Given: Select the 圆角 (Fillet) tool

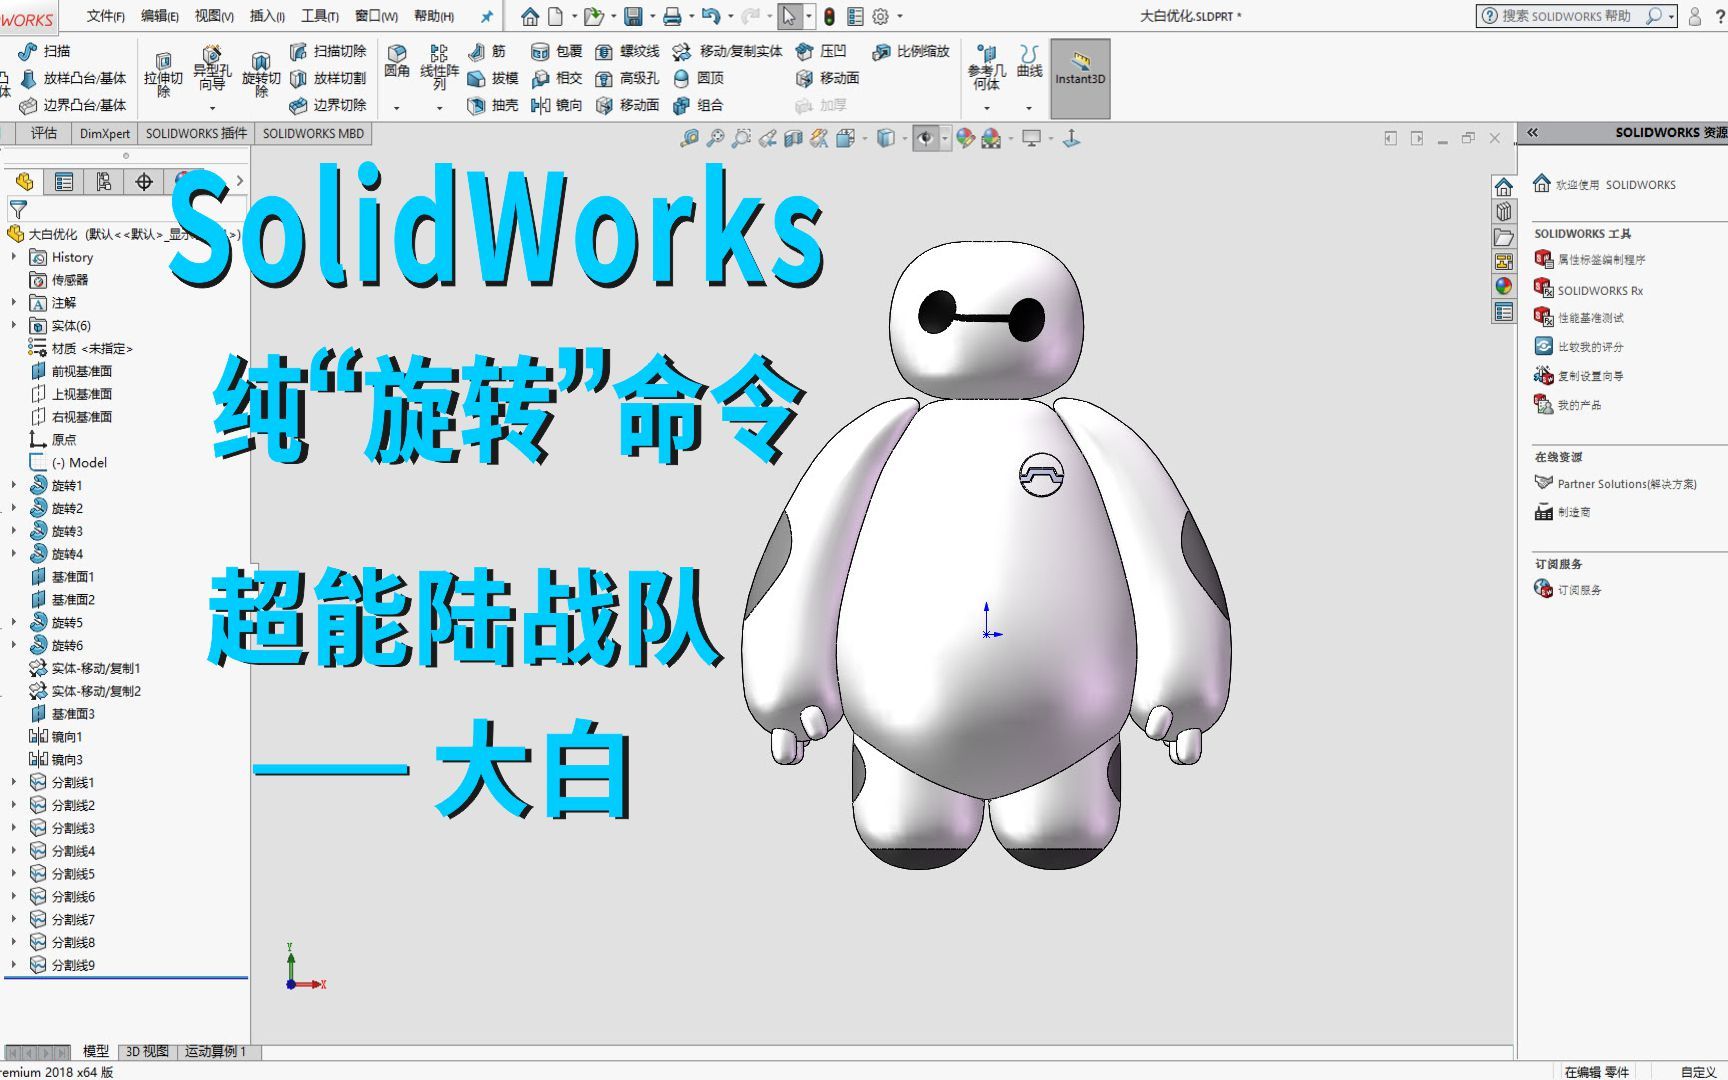Looking at the screenshot, I should pos(398,64).
